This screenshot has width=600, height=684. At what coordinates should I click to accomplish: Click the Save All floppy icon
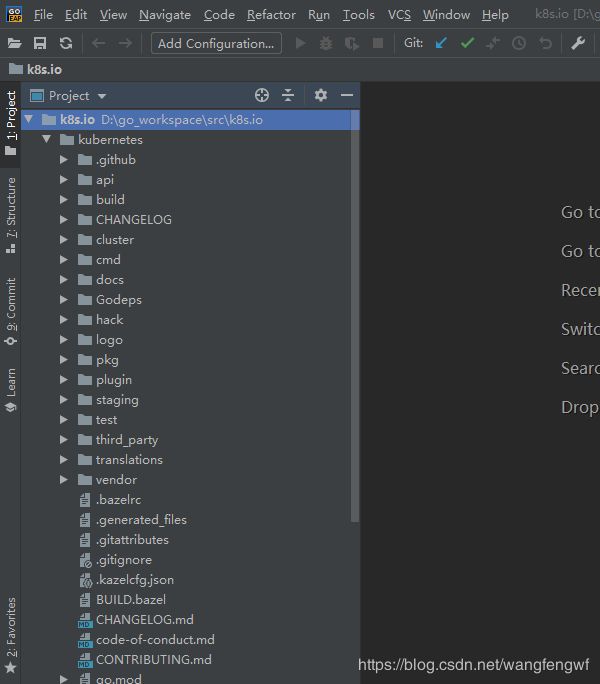[40, 43]
